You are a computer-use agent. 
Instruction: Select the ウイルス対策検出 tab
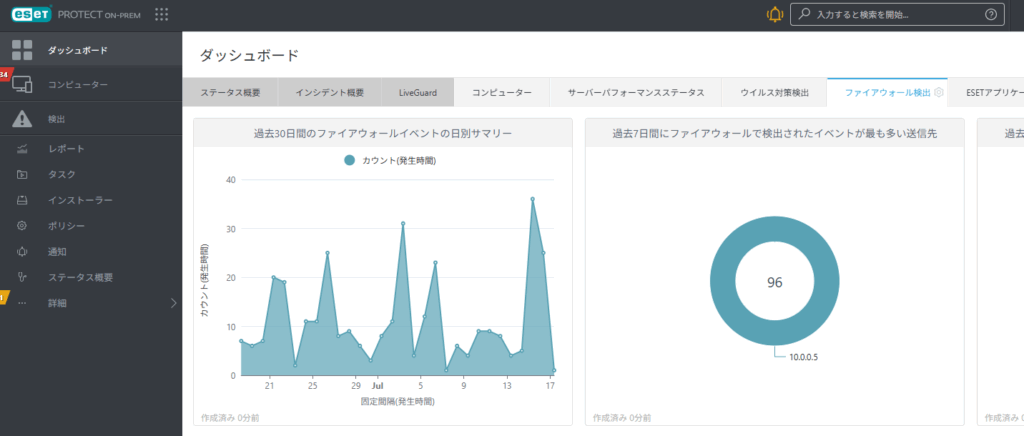774,92
